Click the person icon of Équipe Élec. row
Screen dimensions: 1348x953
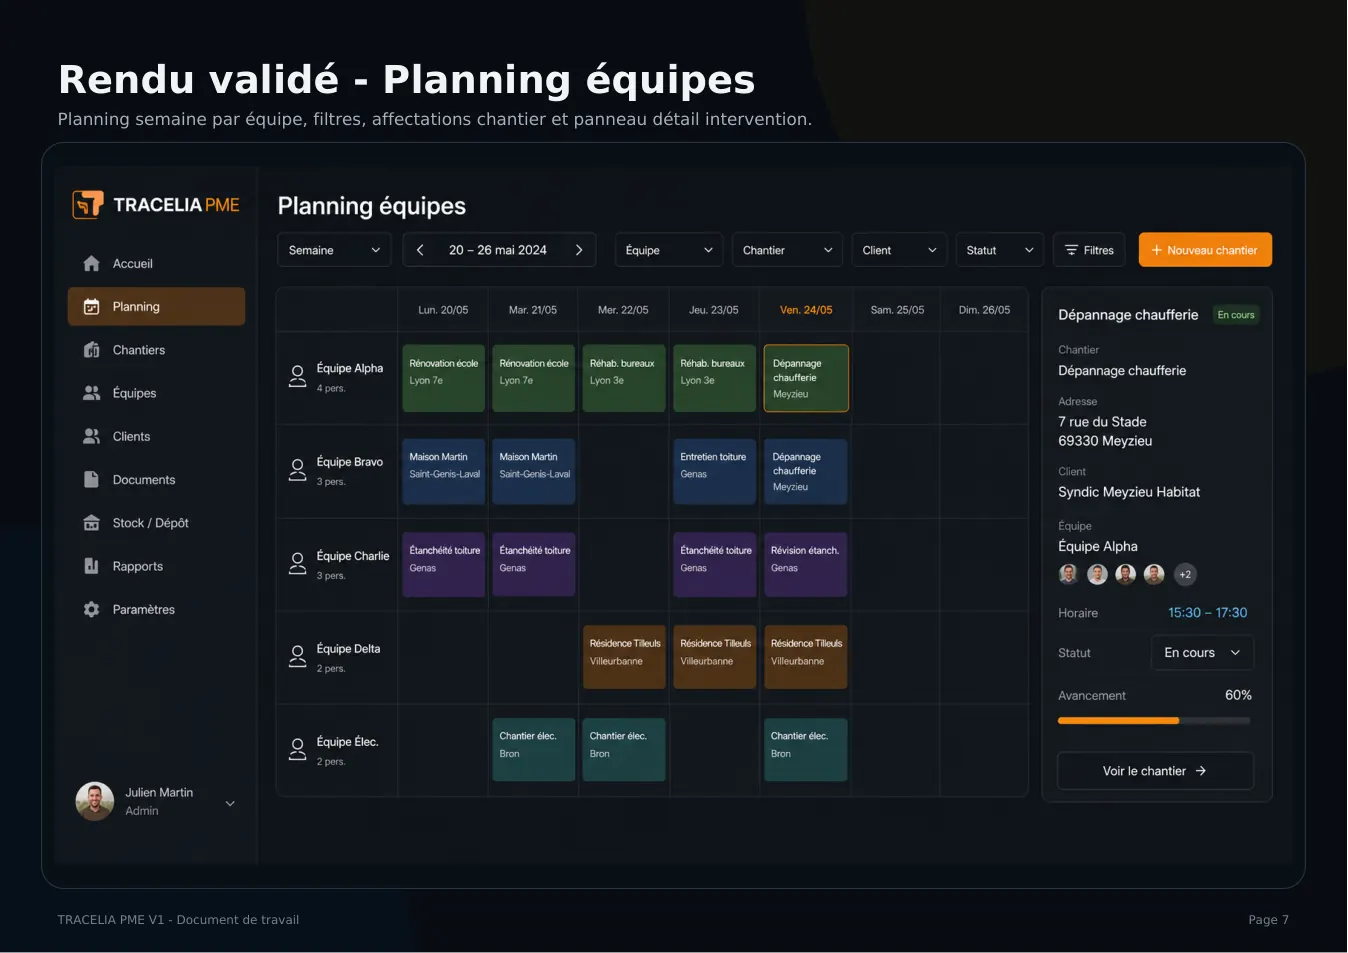pyautogui.click(x=297, y=750)
